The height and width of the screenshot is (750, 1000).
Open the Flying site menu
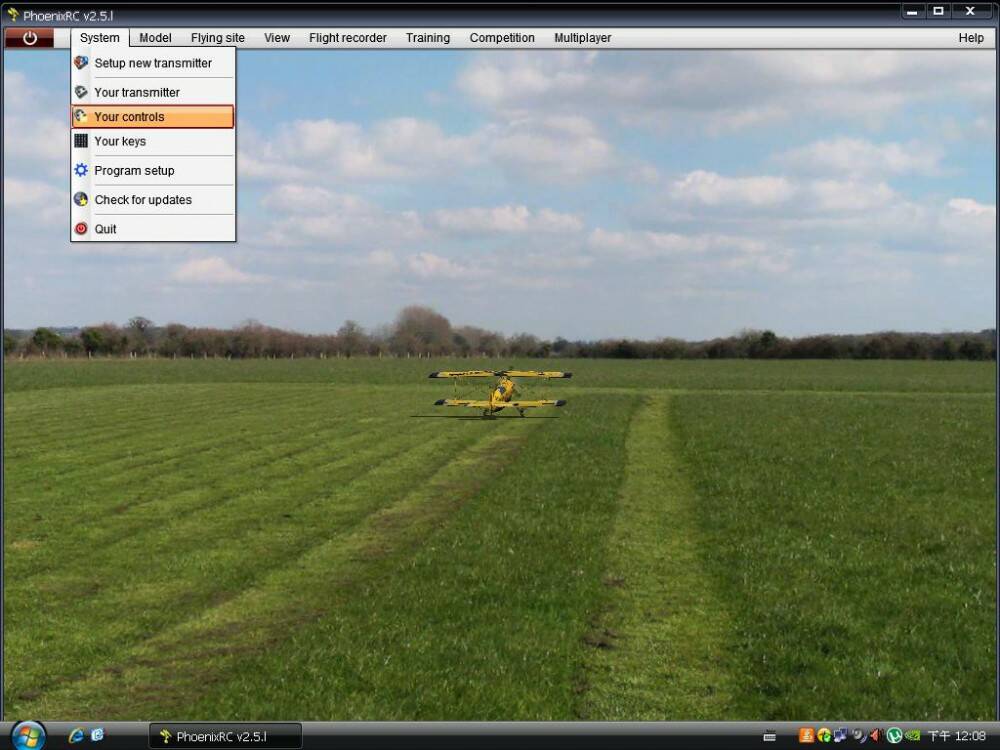(217, 38)
